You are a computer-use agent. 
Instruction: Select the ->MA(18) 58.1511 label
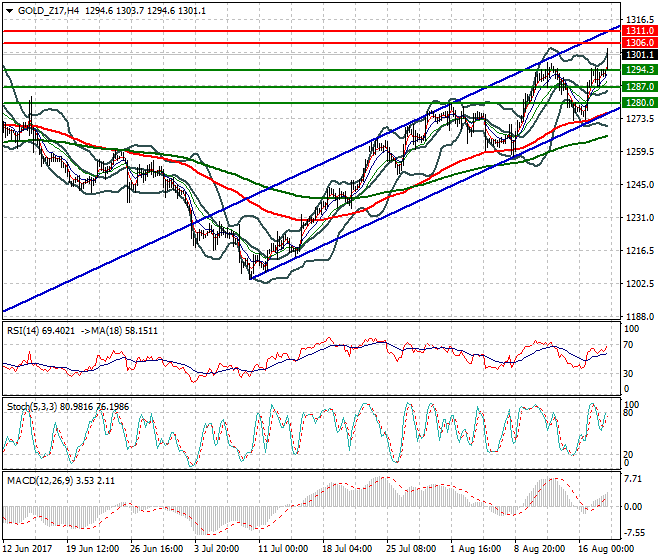tap(118, 331)
